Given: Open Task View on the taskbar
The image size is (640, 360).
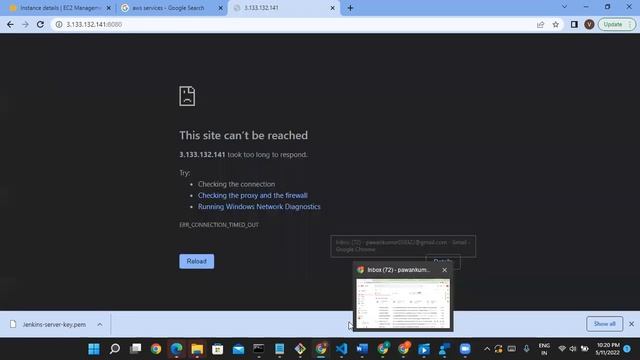Looking at the screenshot, I should pyautogui.click(x=135, y=349).
